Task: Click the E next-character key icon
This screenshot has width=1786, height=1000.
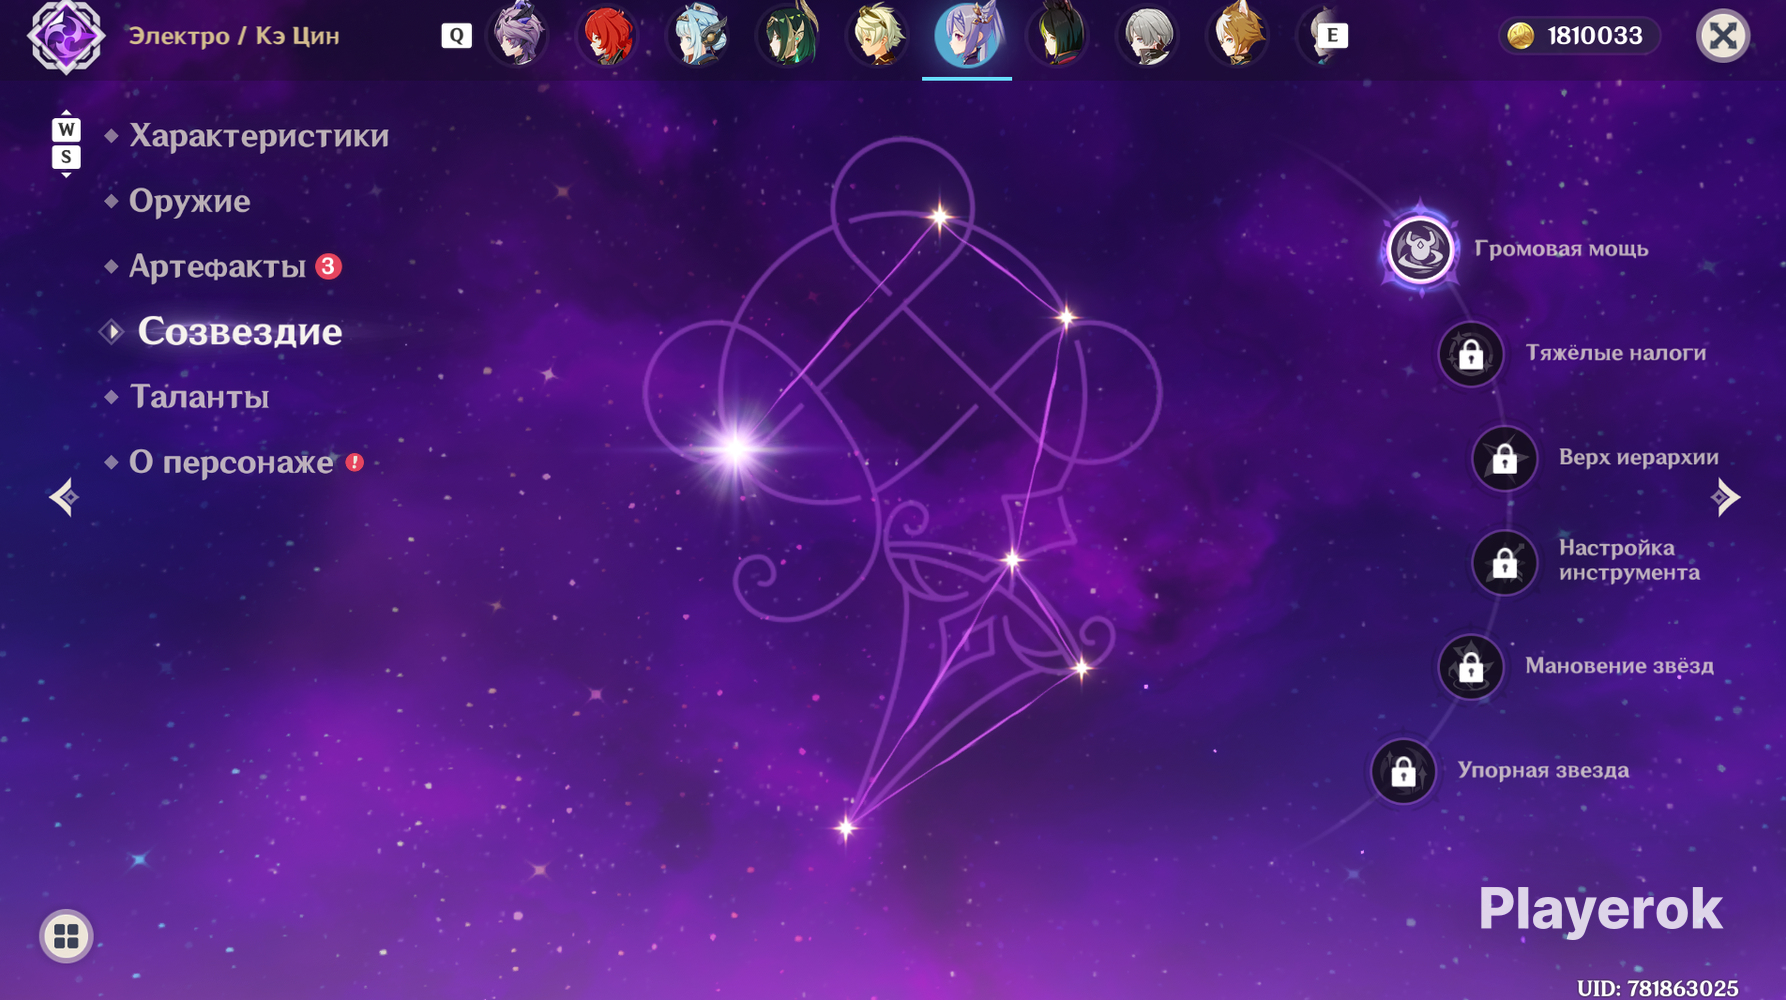Action: (x=1332, y=35)
